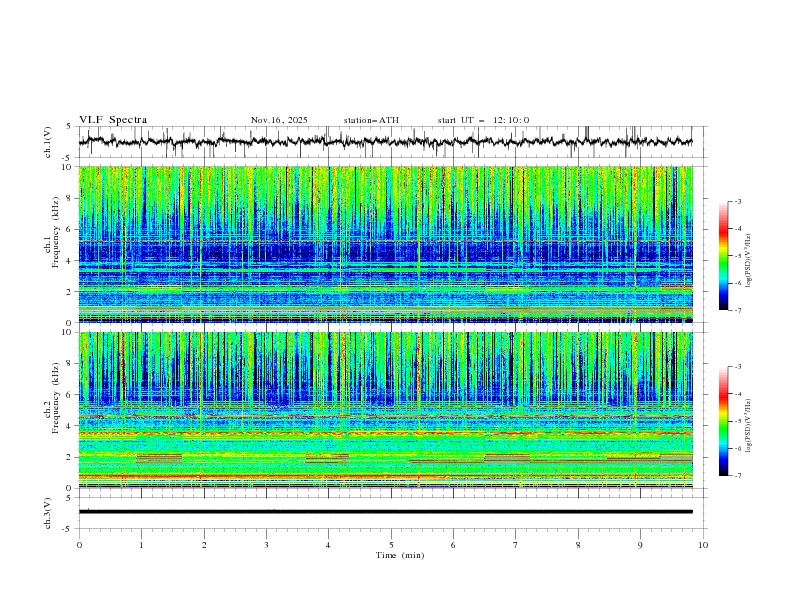Click the "6" kHz tick on ch.2 frequency axis
The image size is (792, 612).
pyautogui.click(x=71, y=395)
